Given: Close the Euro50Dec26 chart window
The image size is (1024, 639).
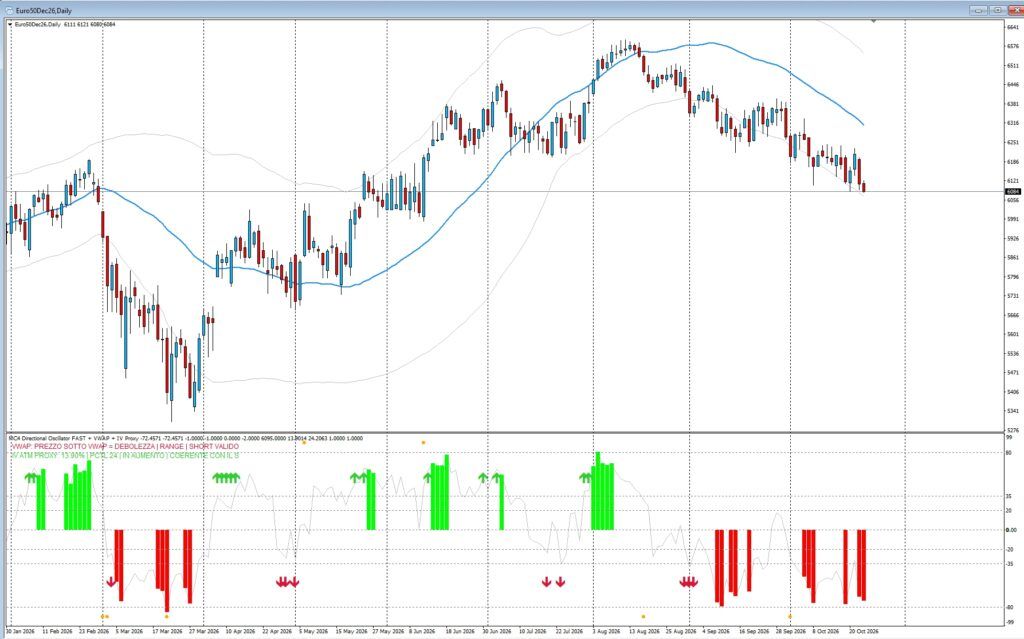Looking at the screenshot, I should point(1016,10).
